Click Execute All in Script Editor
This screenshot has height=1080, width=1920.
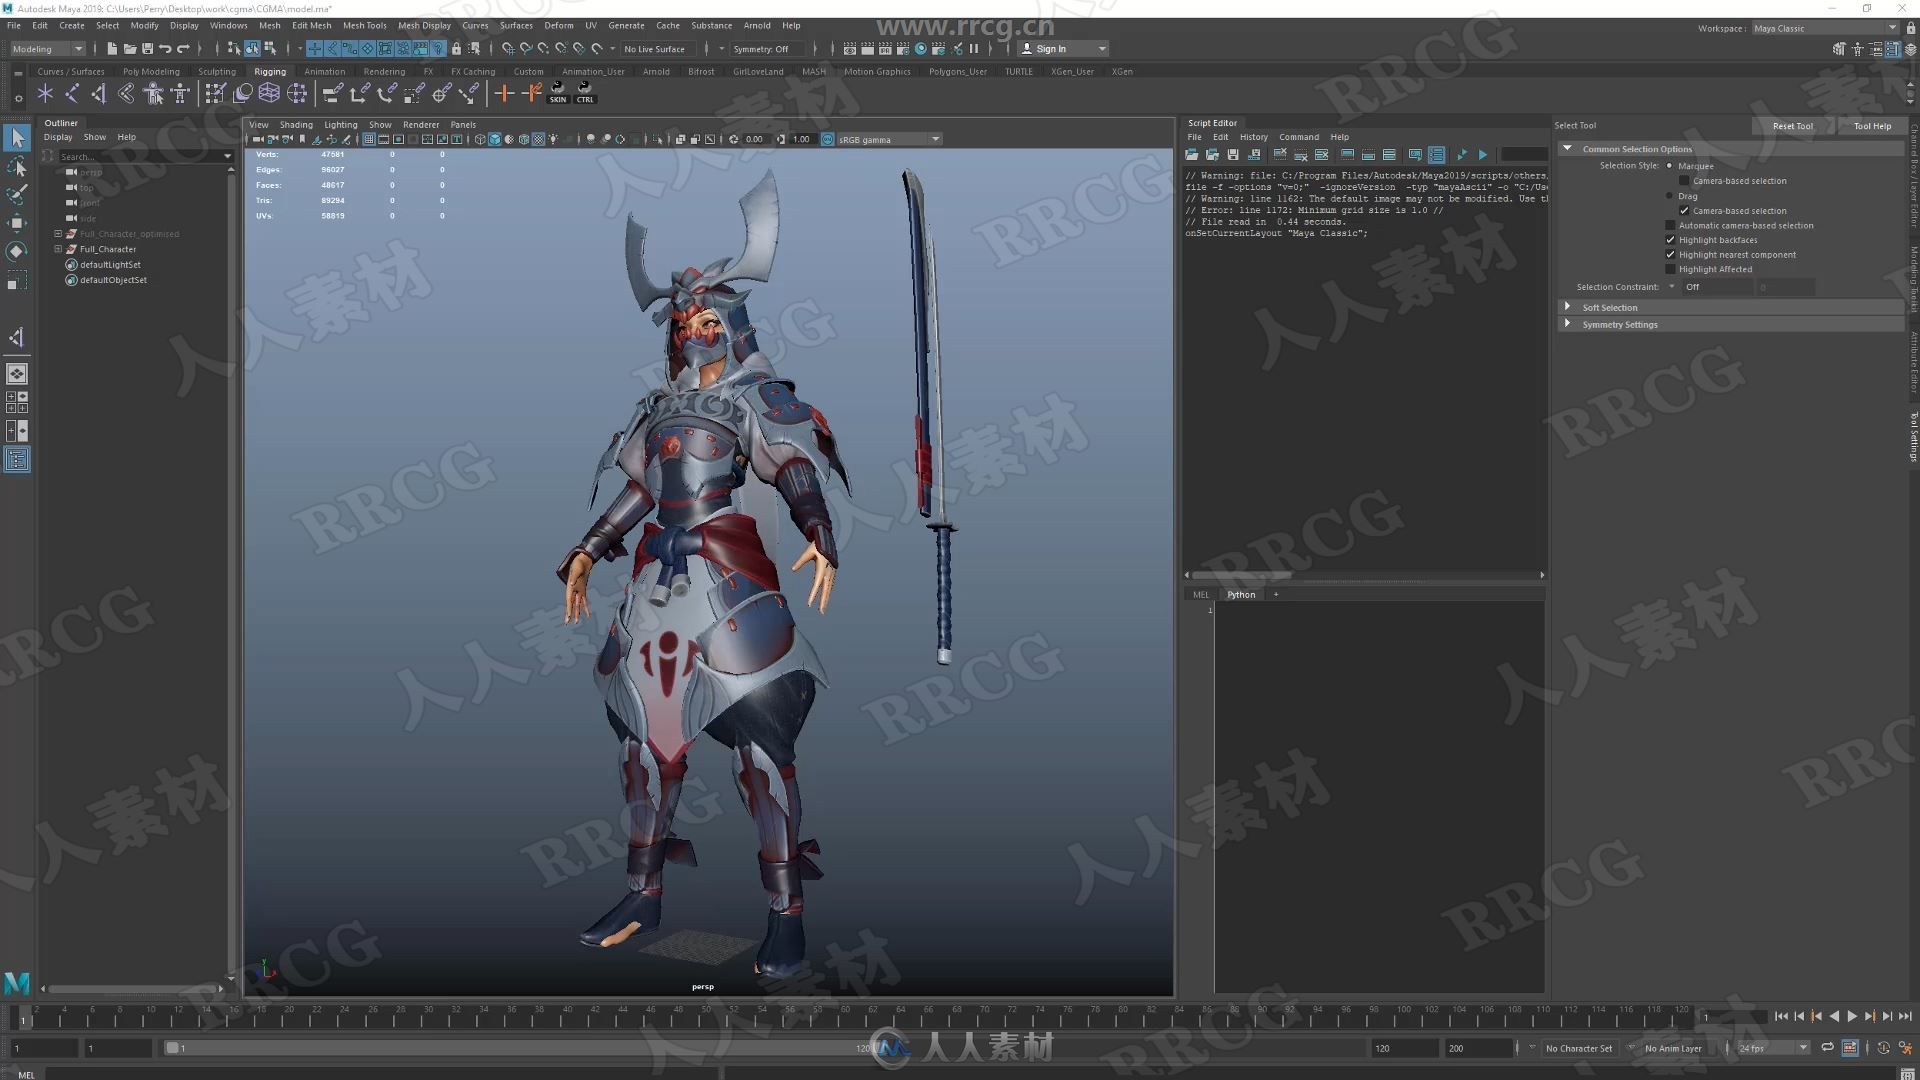[1483, 155]
